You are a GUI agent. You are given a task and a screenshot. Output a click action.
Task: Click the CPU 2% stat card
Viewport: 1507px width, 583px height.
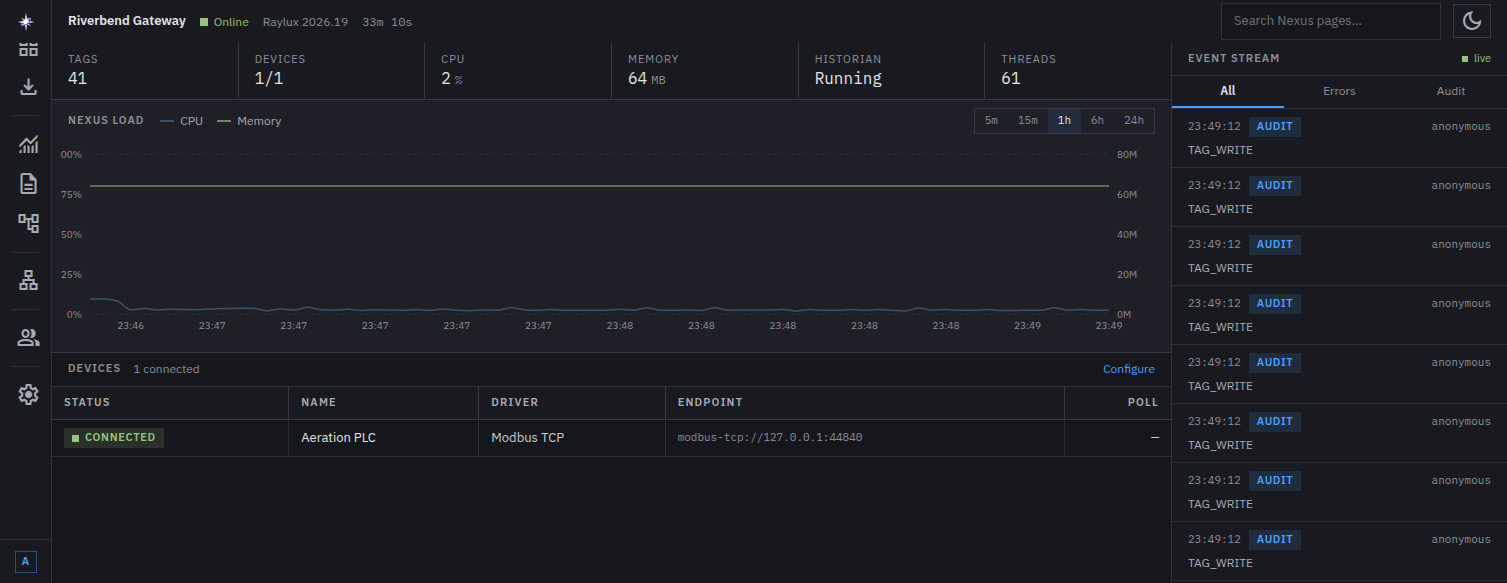[x=518, y=71]
